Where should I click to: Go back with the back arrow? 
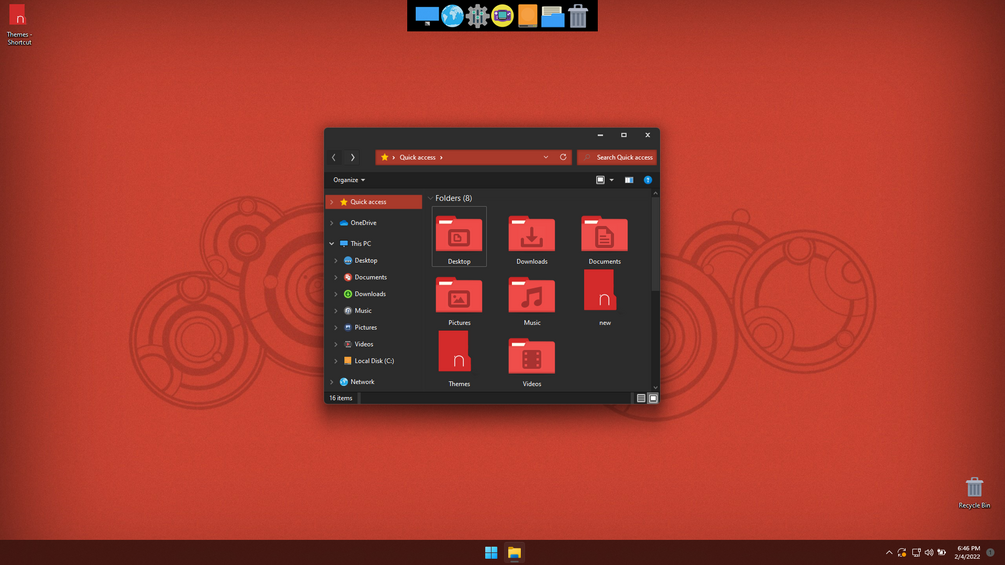pyautogui.click(x=333, y=157)
